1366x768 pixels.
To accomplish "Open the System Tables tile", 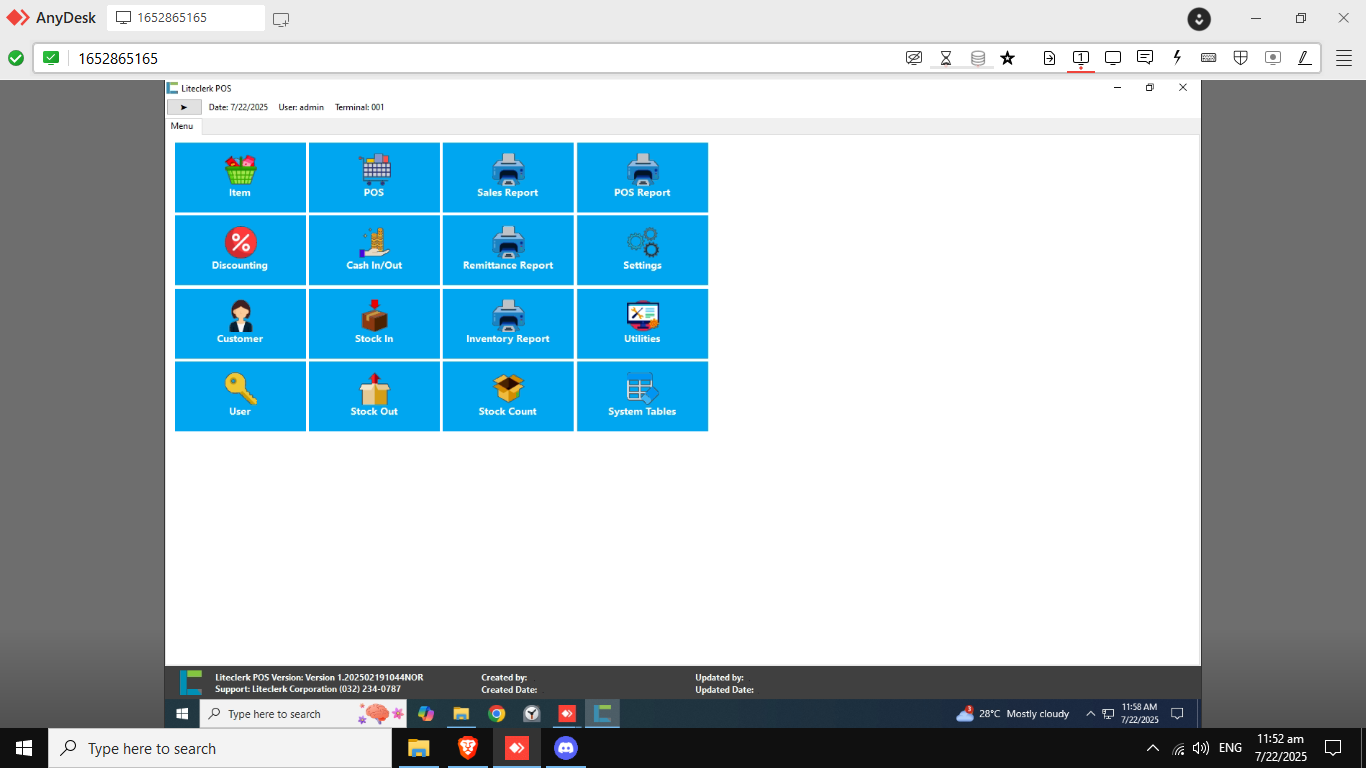I will 642,396.
